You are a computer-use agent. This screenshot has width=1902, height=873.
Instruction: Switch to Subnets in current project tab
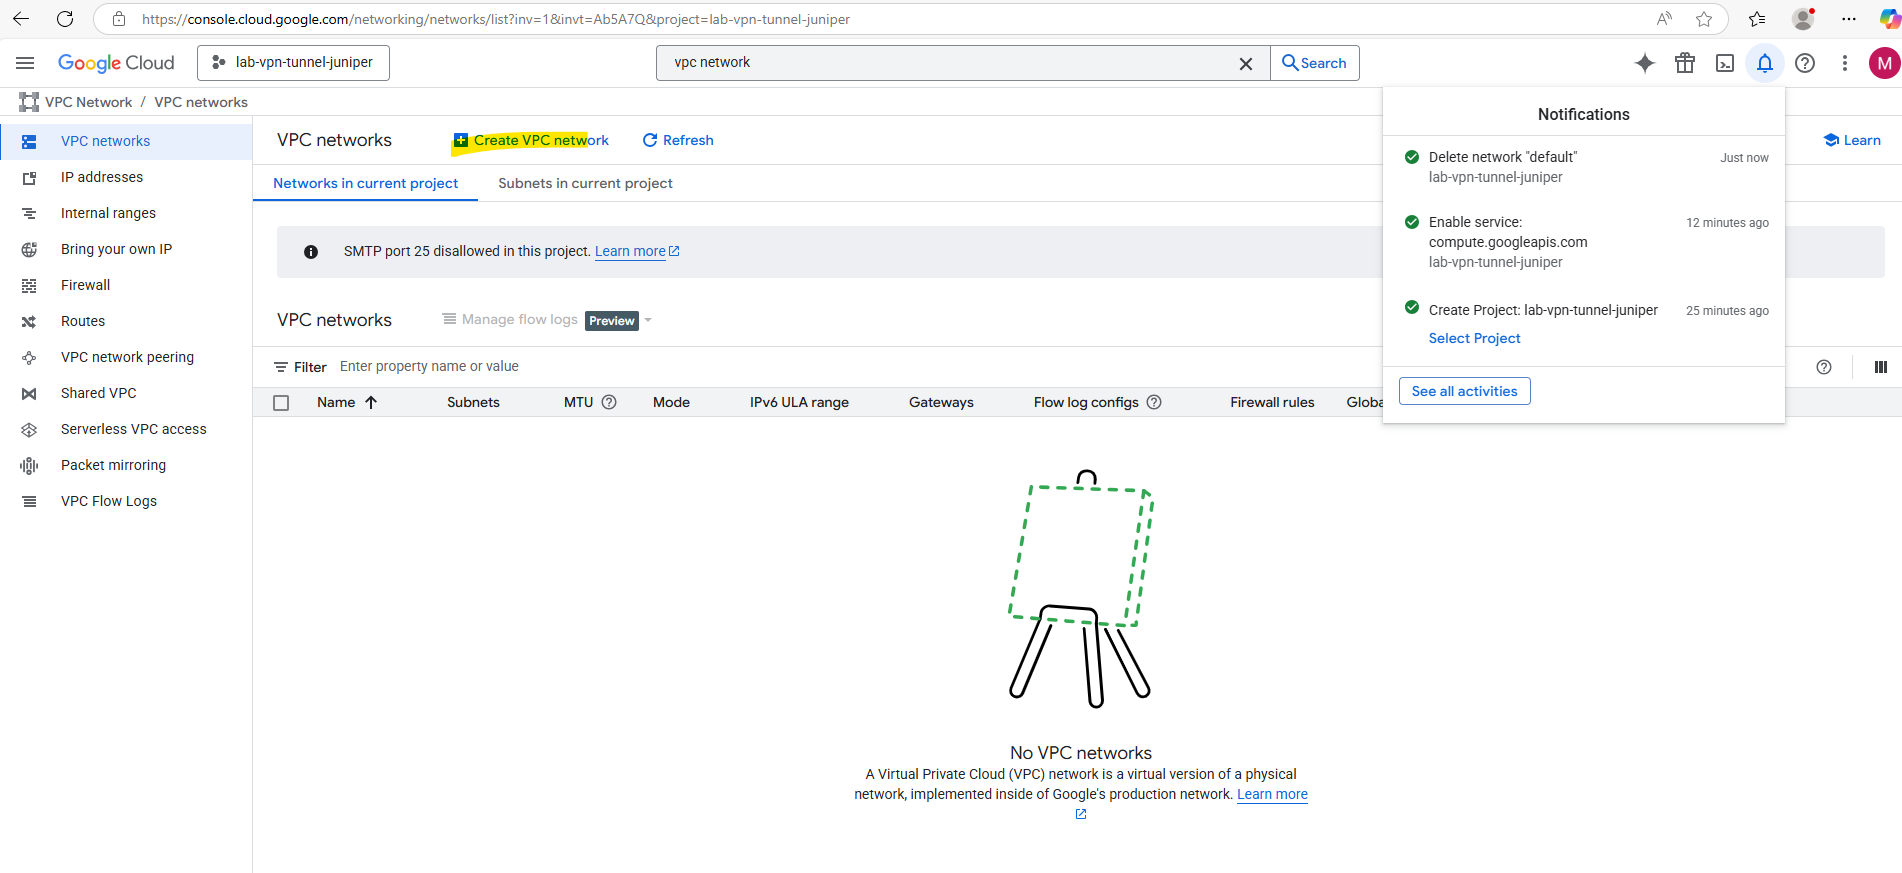click(585, 183)
